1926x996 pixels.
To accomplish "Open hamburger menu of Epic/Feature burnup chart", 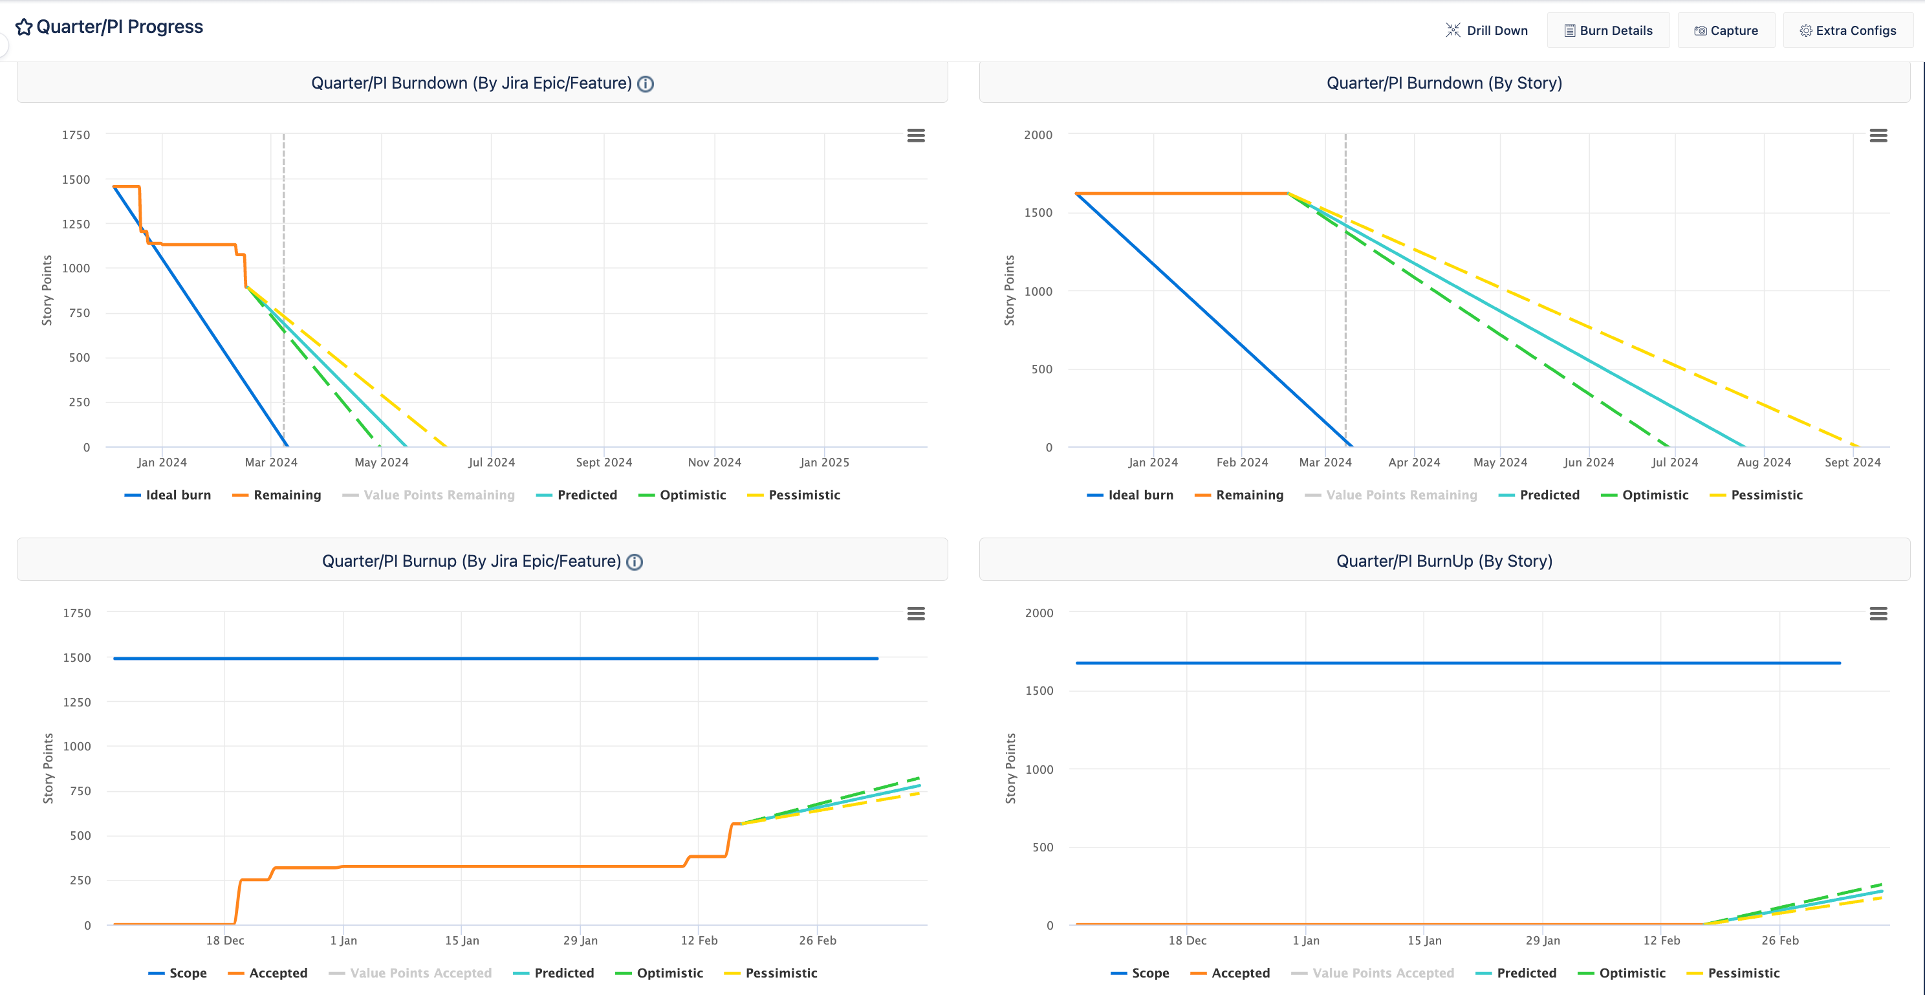I will [x=916, y=614].
